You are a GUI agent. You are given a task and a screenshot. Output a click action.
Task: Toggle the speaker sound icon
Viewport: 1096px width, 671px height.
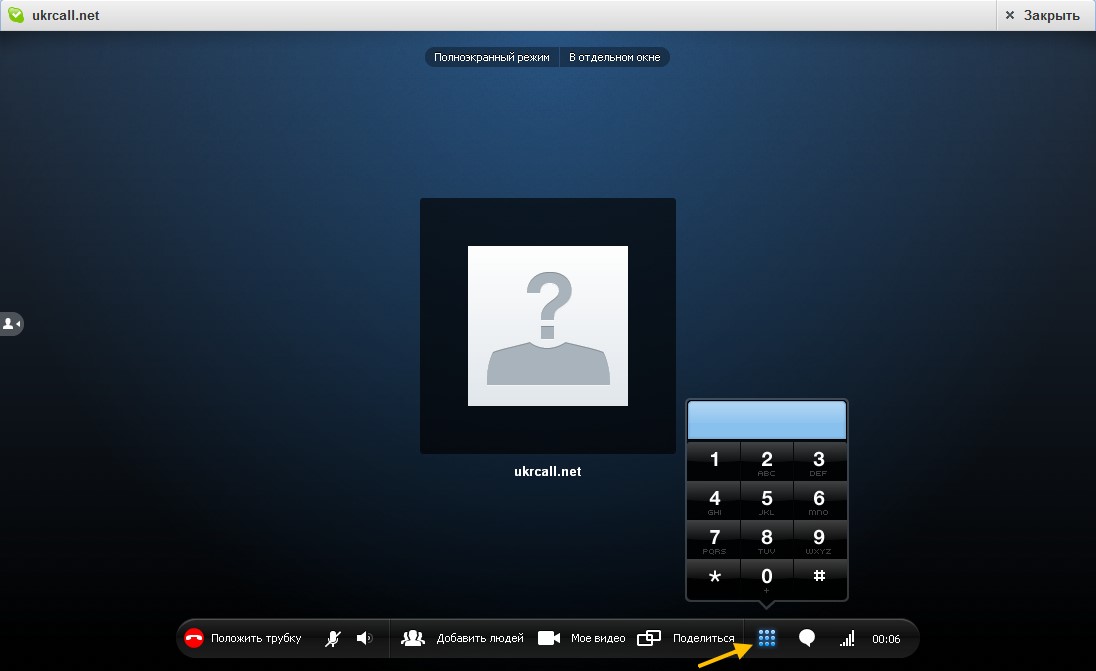(364, 638)
